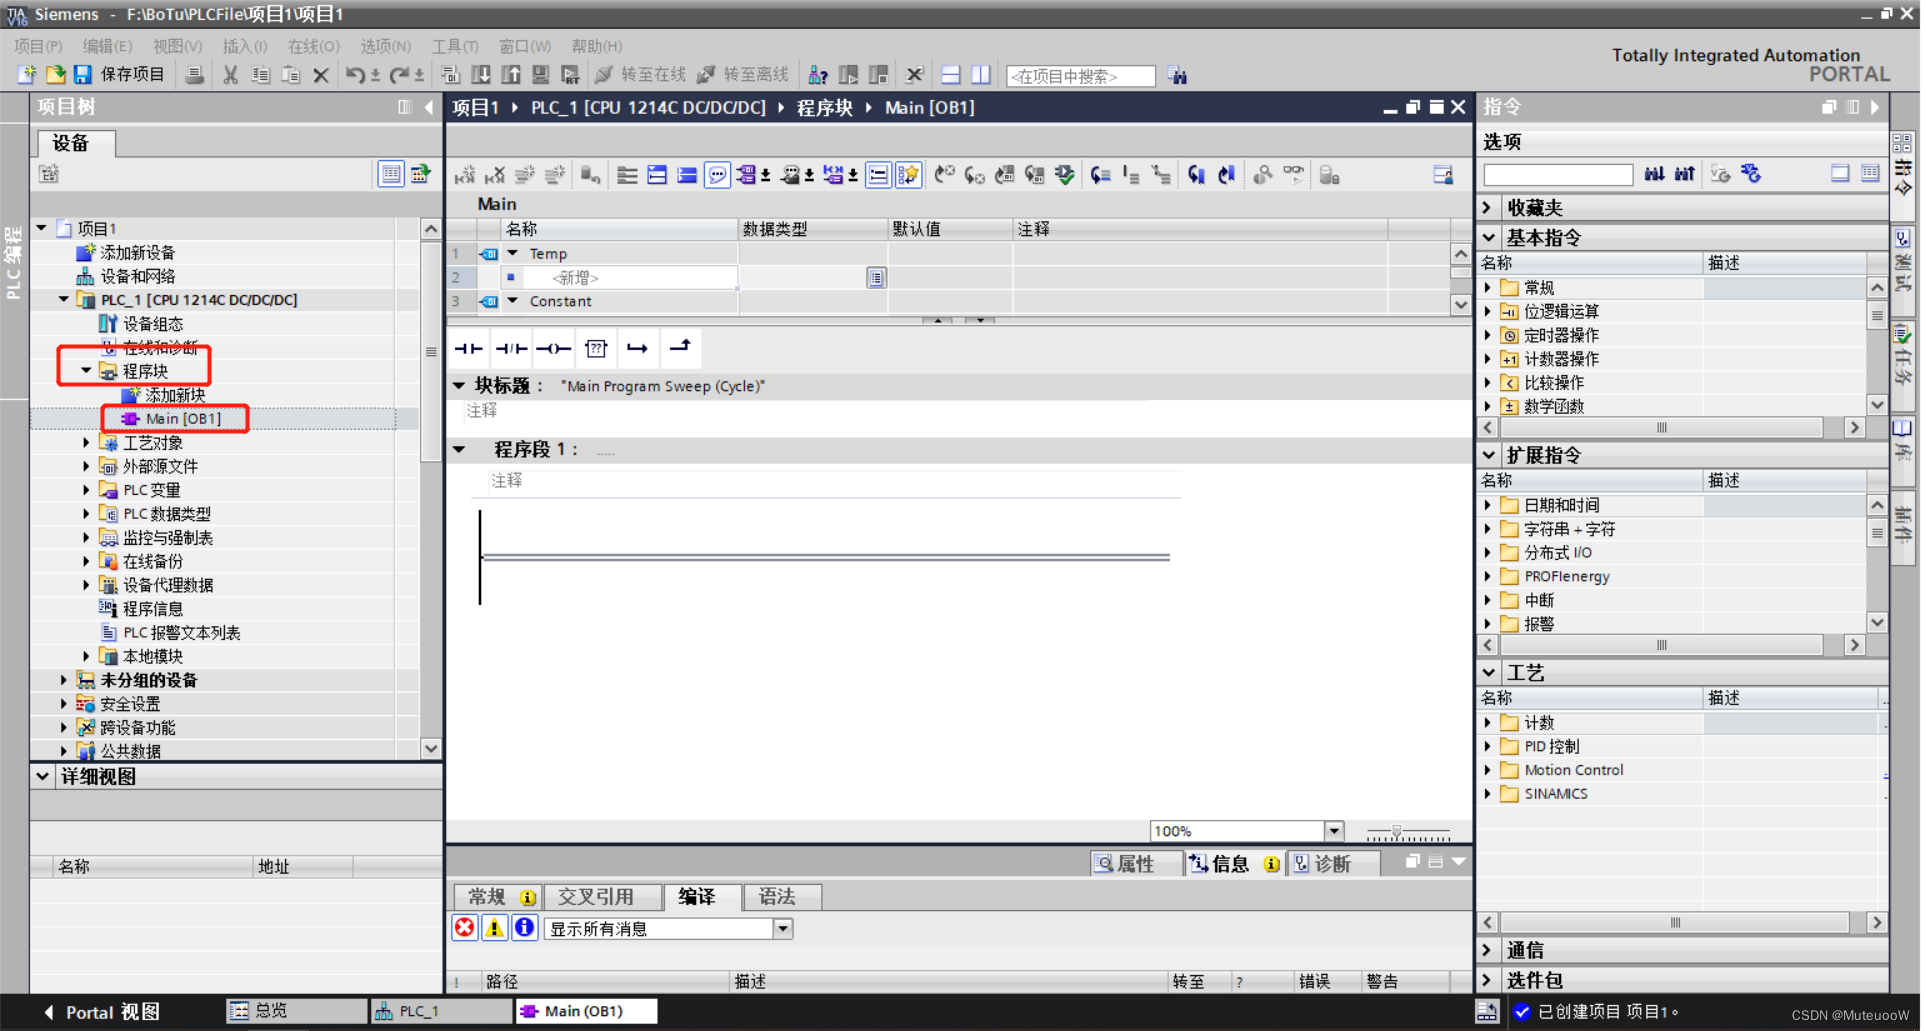Open the 选项(N) menu
The width and height of the screenshot is (1926, 1031).
click(385, 46)
